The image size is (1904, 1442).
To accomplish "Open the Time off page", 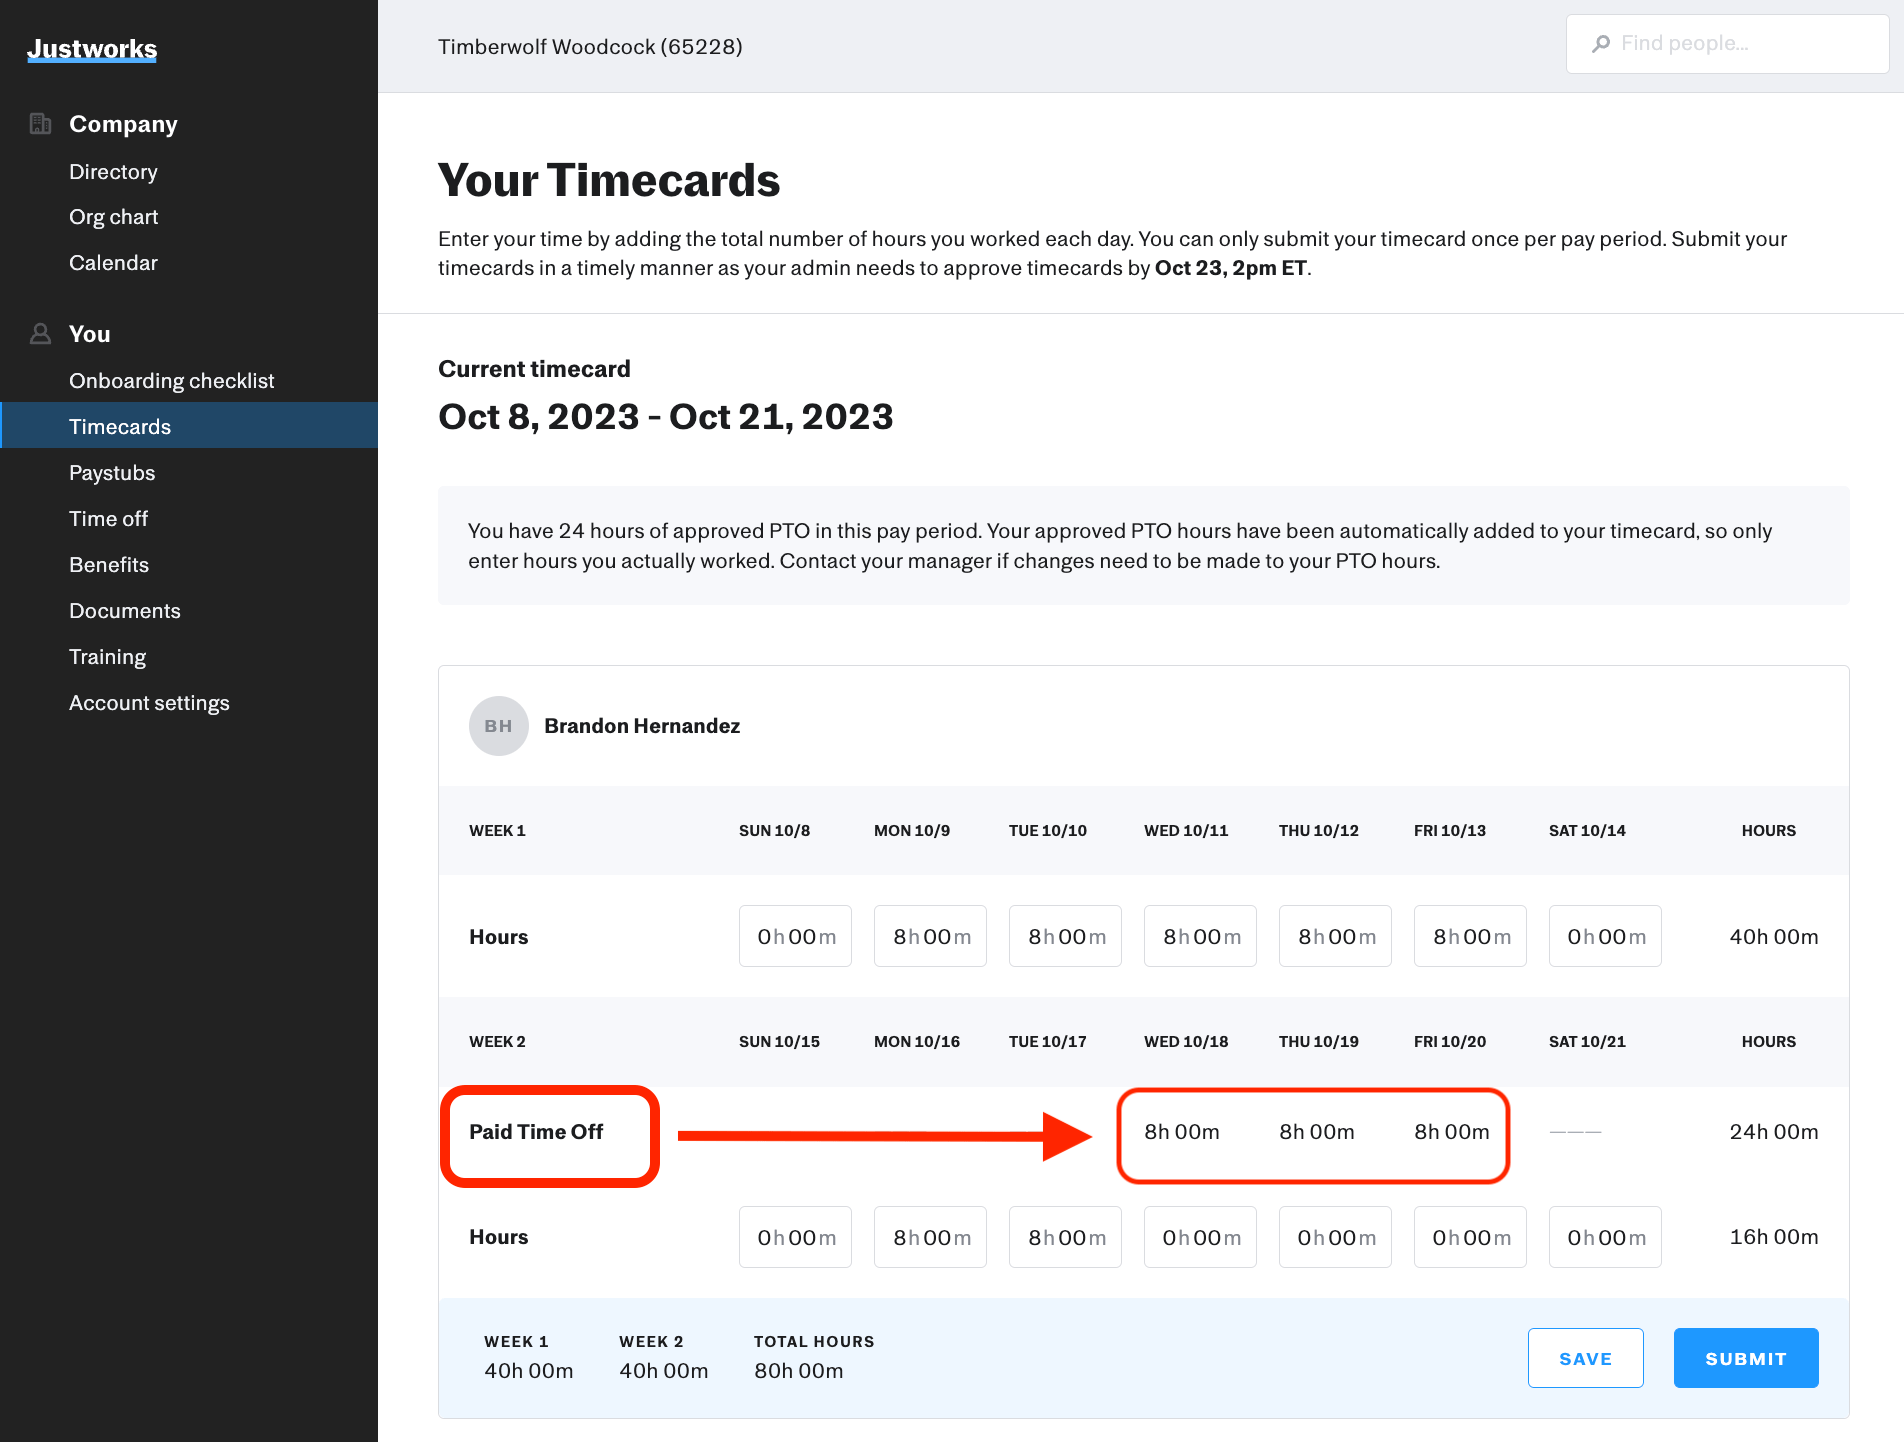I will pos(109,518).
